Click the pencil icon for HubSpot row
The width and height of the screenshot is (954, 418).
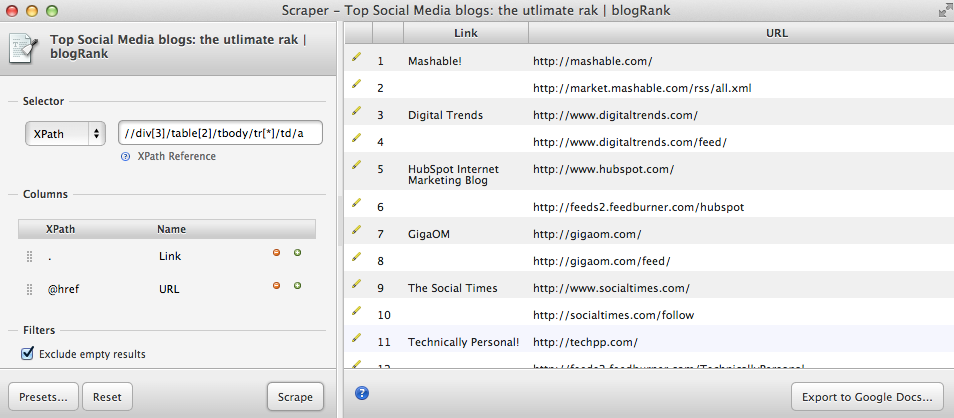coord(357,164)
